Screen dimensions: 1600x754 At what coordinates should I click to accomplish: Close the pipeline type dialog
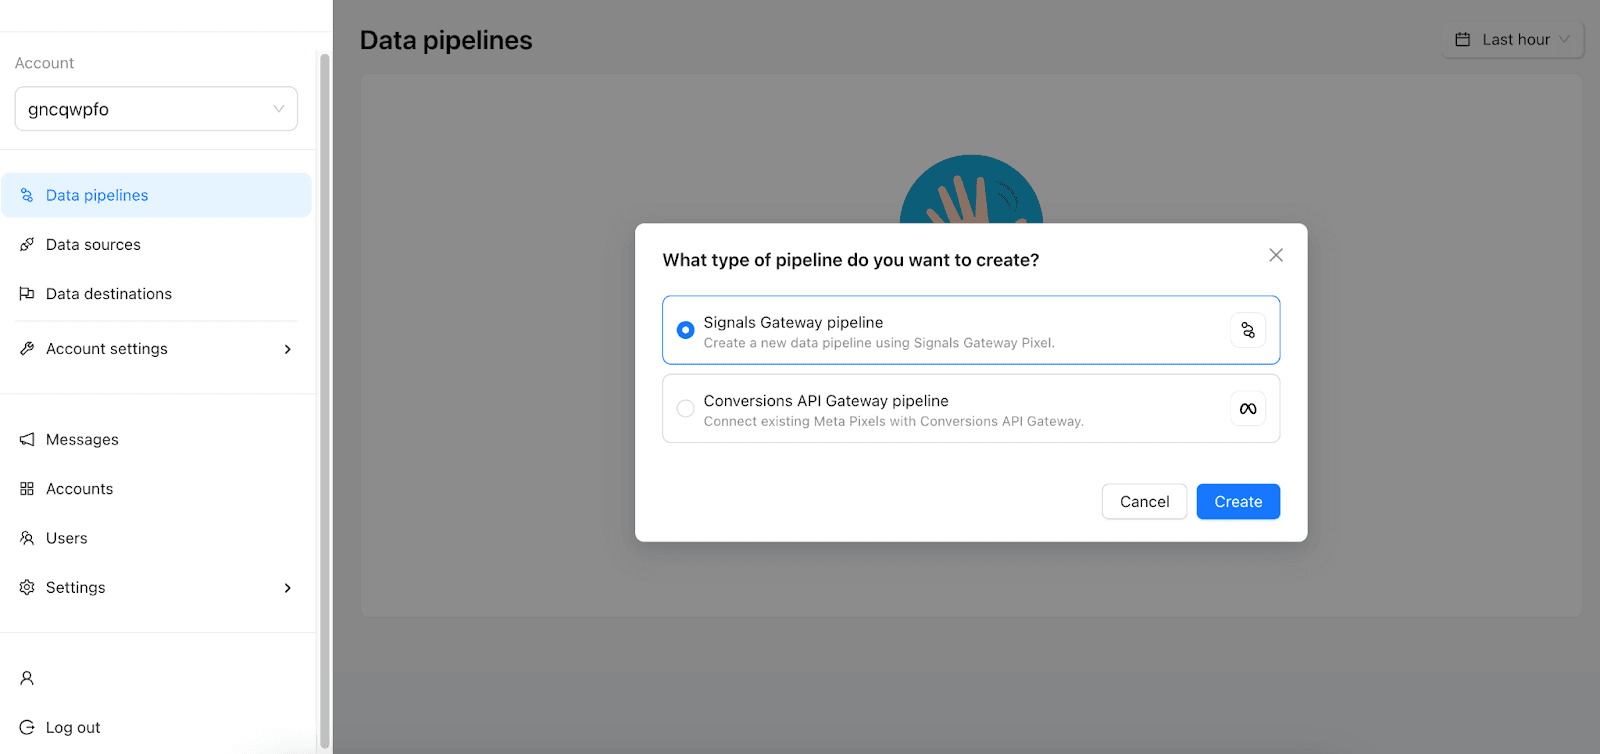tap(1276, 255)
